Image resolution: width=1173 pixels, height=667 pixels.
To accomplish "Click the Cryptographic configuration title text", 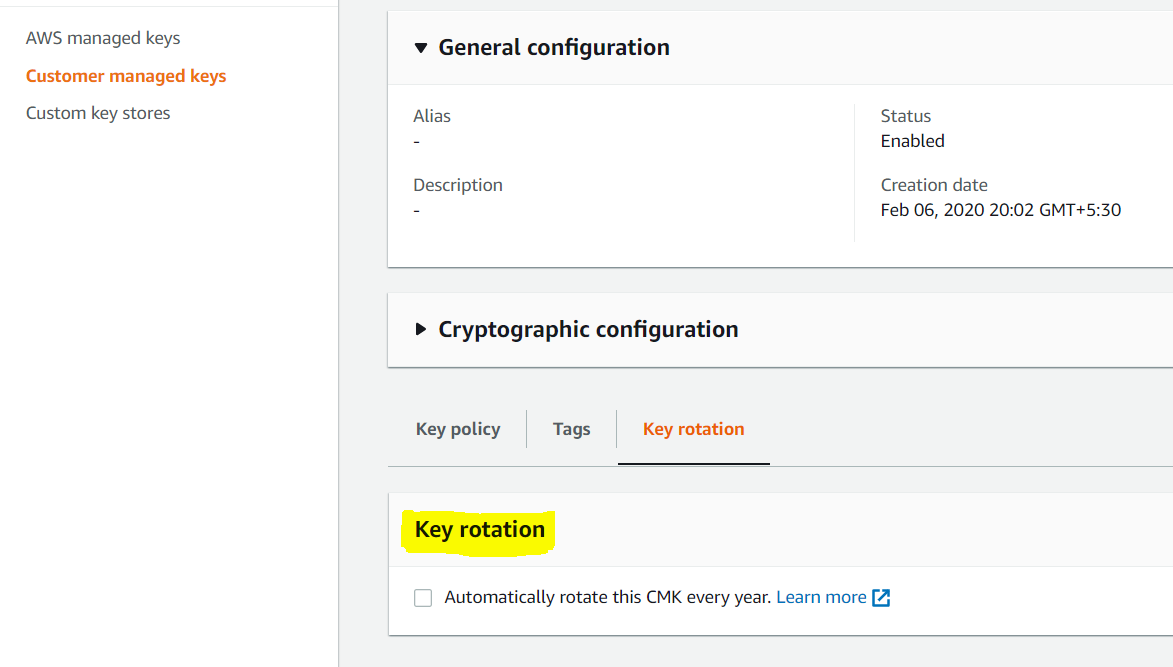I will coord(588,330).
